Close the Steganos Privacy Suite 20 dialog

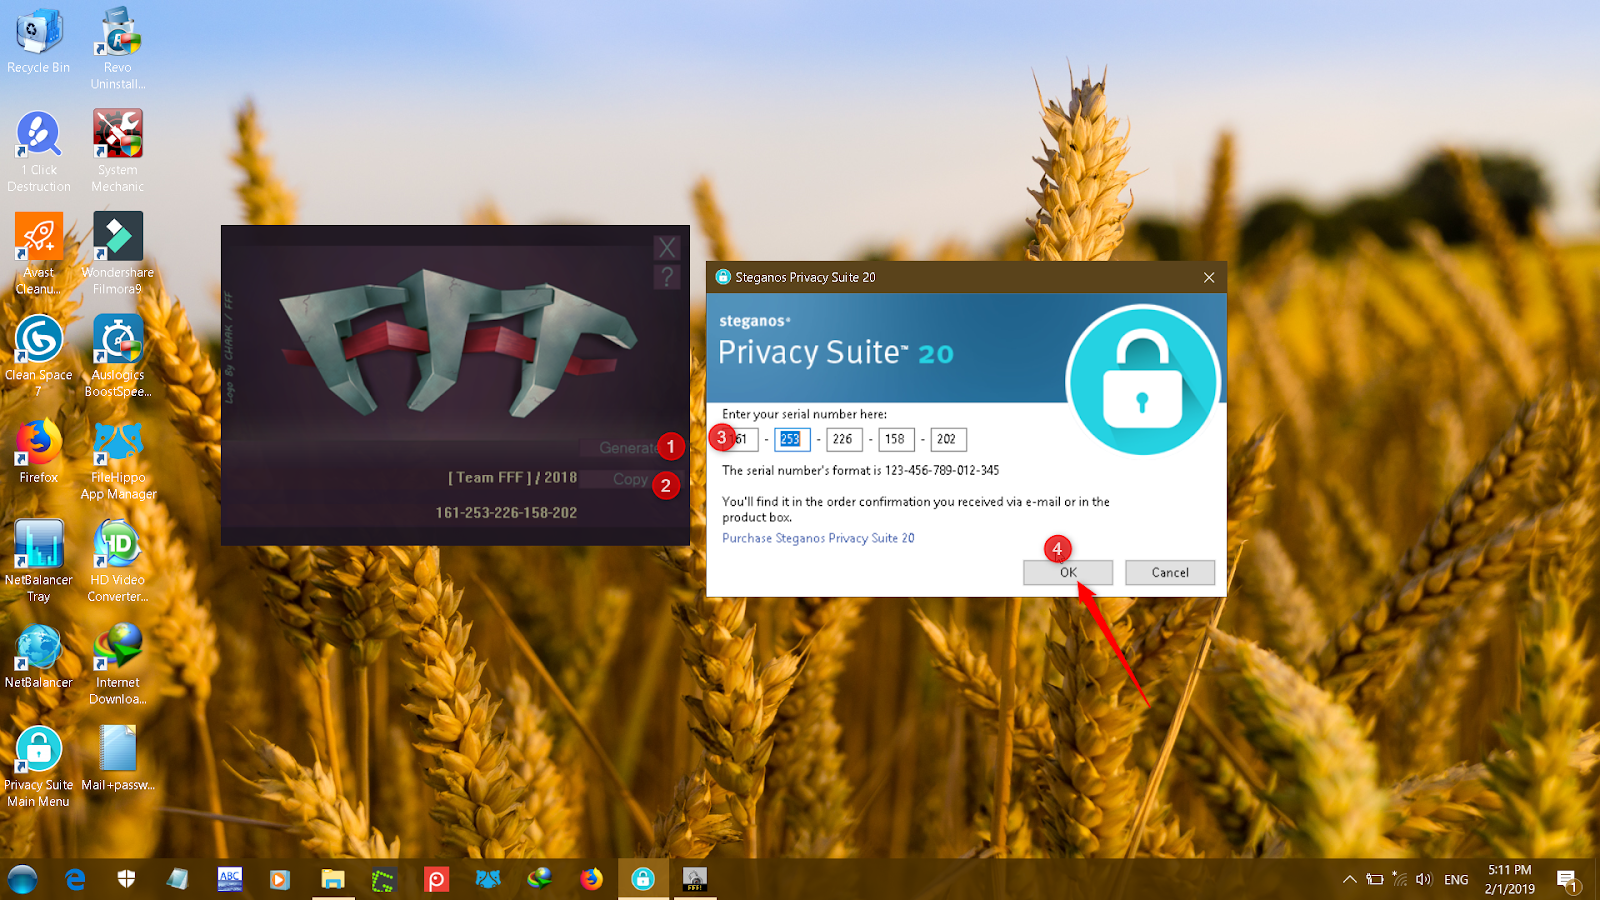click(1209, 277)
